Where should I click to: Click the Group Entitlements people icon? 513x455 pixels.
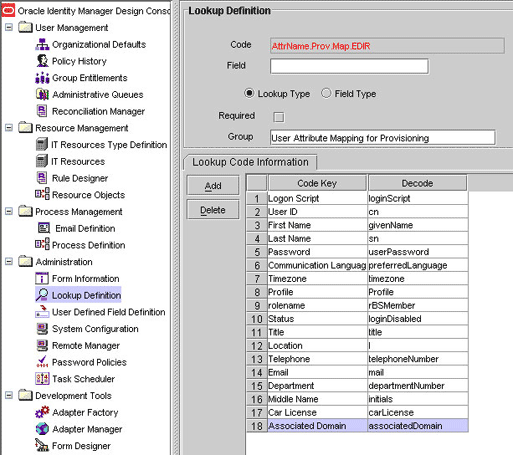pos(42,78)
